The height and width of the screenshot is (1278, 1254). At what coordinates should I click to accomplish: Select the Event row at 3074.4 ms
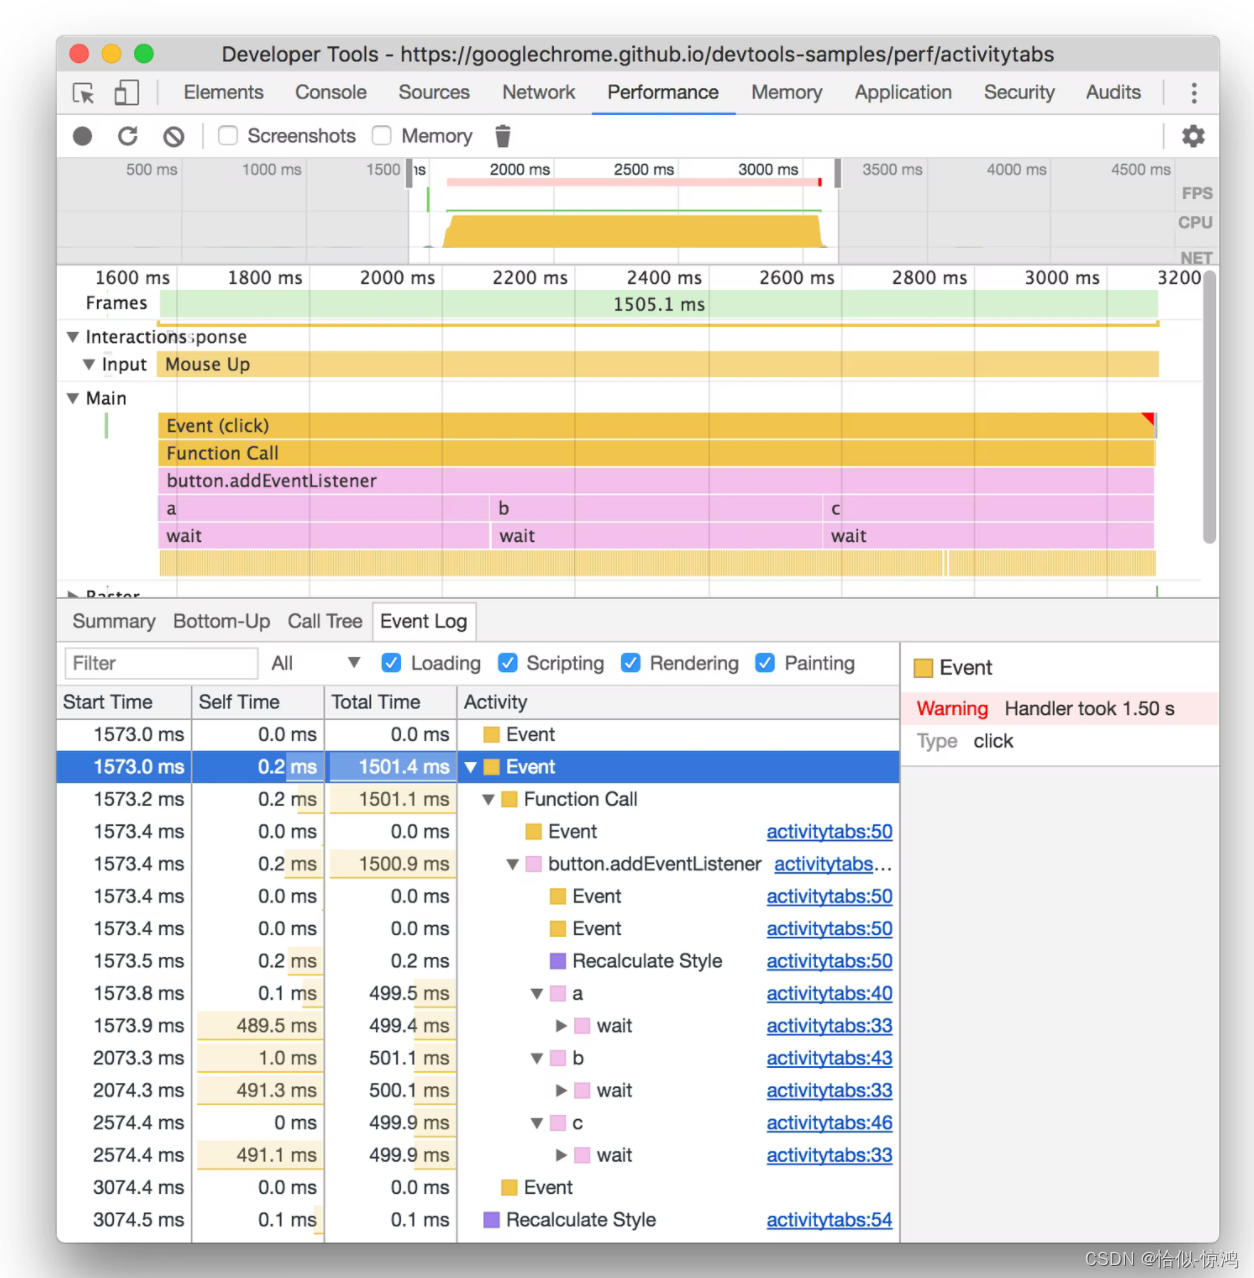pos(478,1188)
